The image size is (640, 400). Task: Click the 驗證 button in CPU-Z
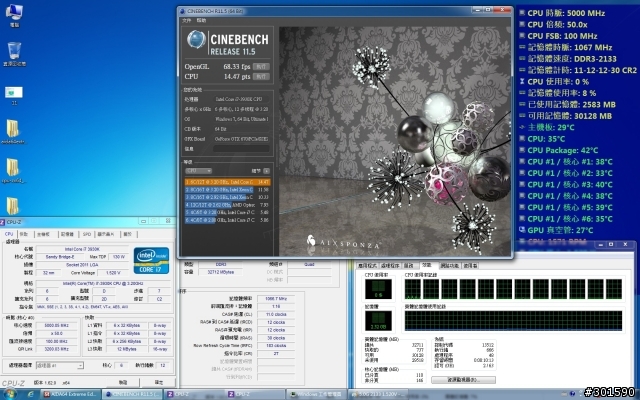click(123, 382)
